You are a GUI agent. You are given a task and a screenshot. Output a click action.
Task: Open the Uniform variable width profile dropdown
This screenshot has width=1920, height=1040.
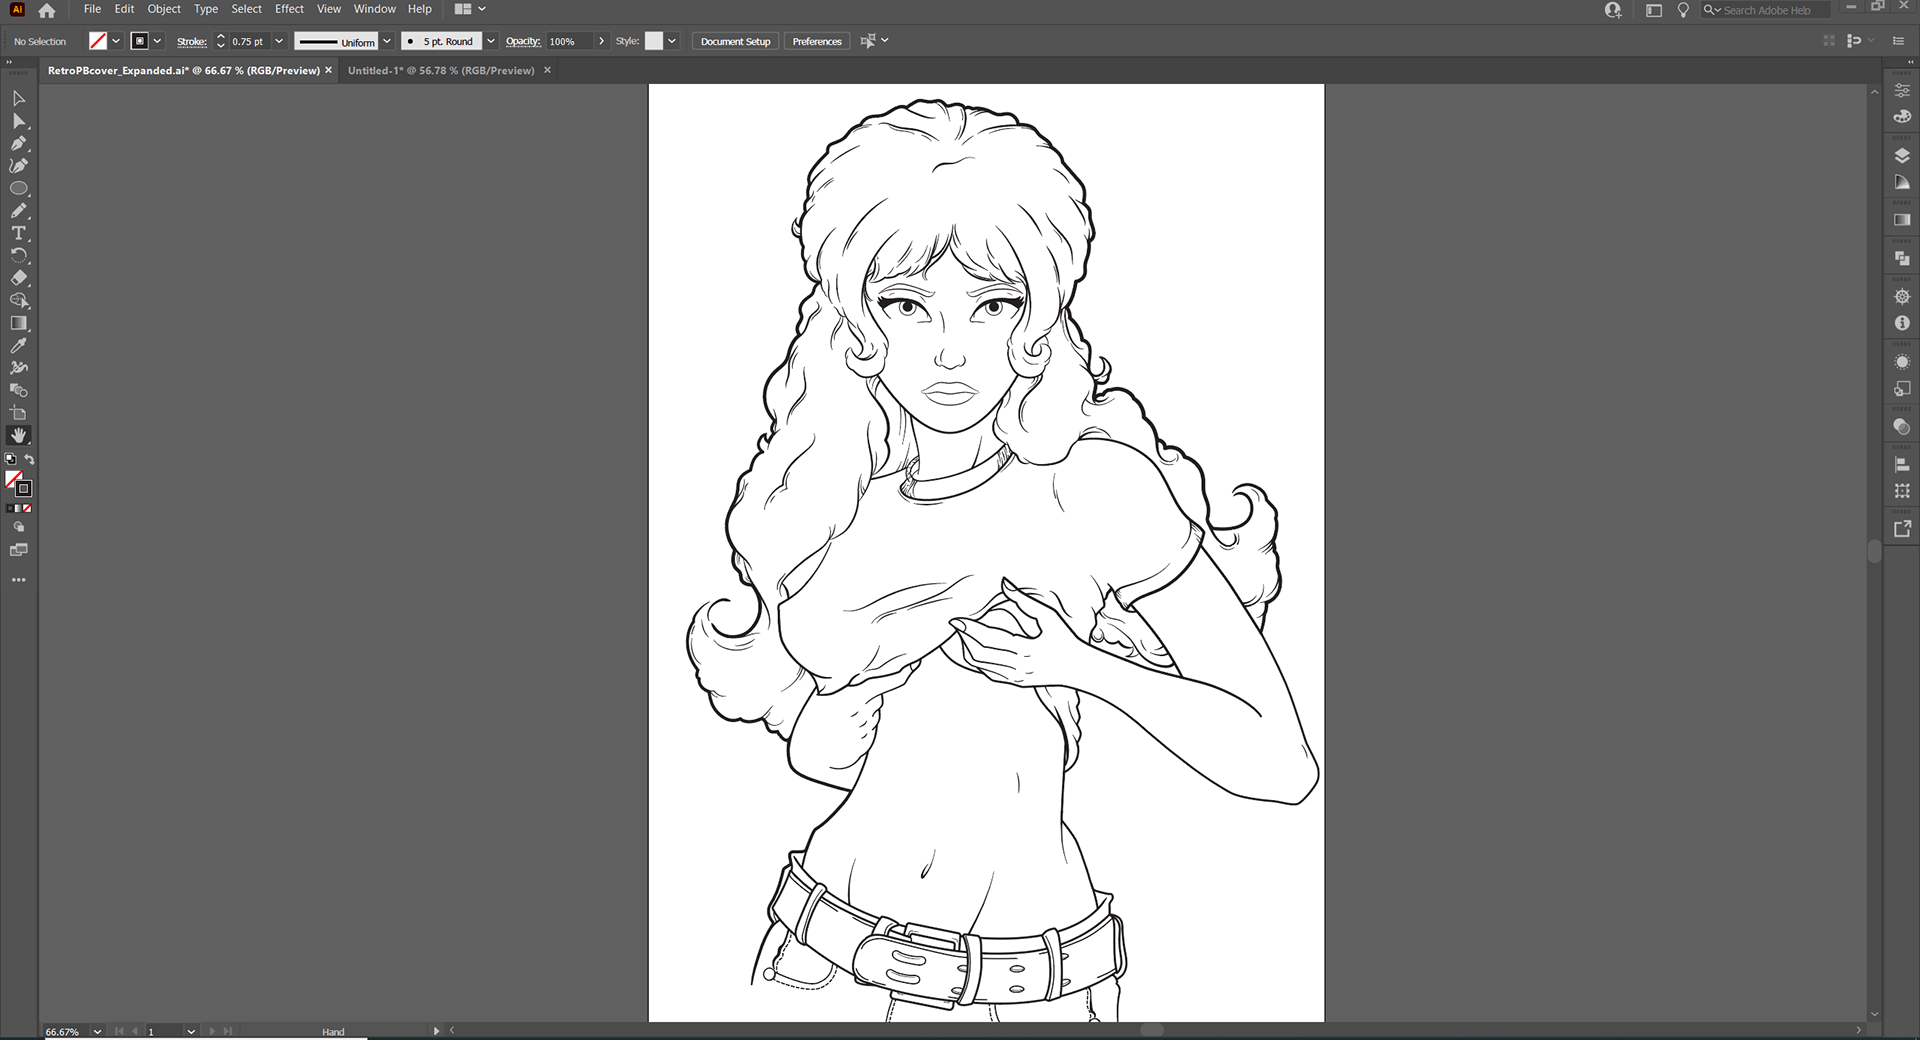pos(387,41)
